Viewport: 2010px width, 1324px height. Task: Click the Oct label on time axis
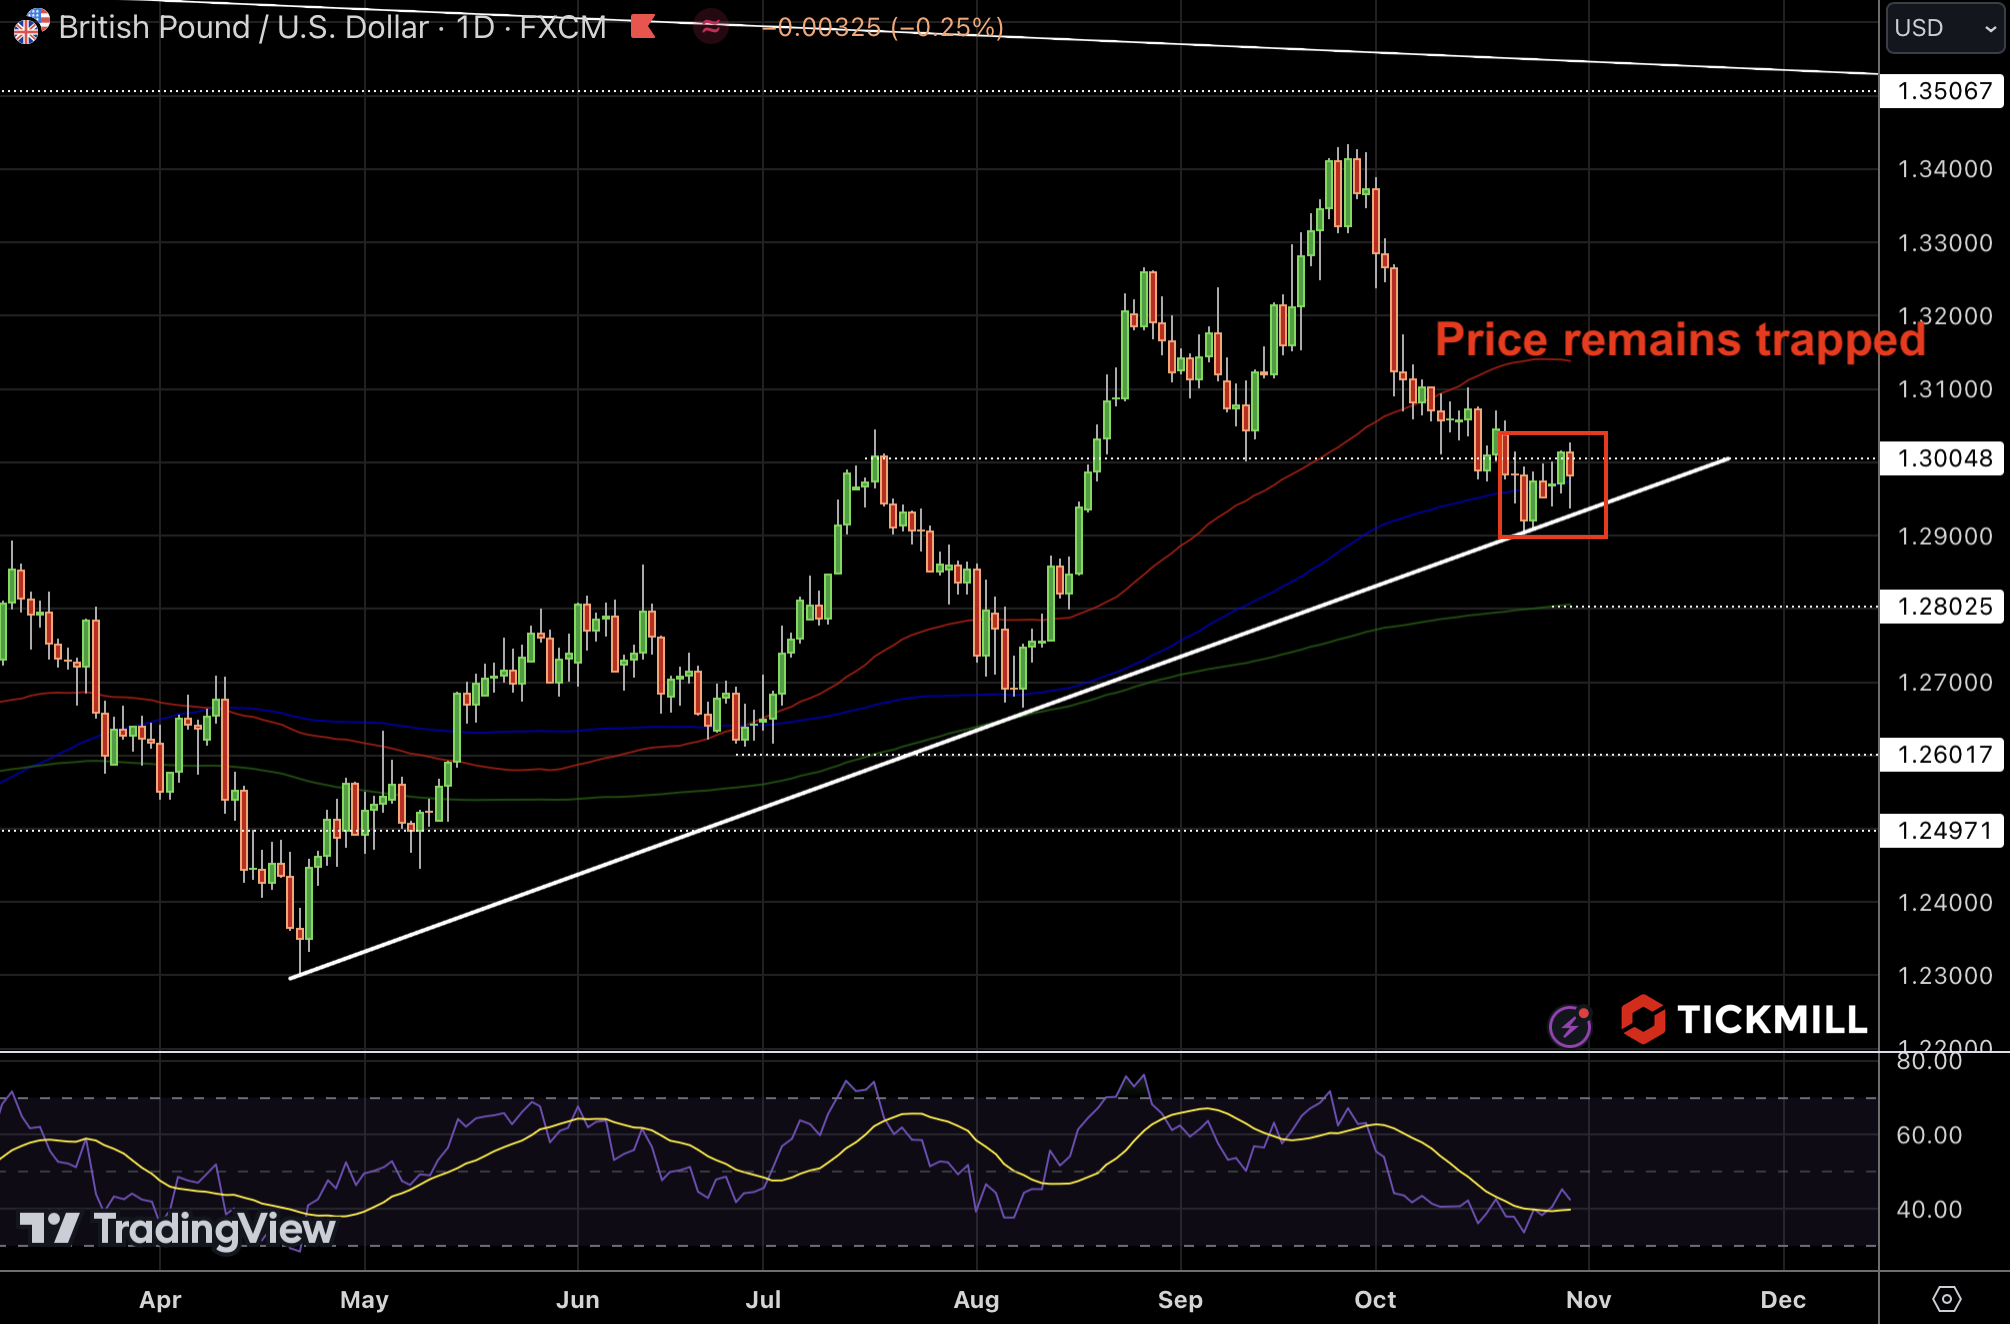tap(1375, 1299)
